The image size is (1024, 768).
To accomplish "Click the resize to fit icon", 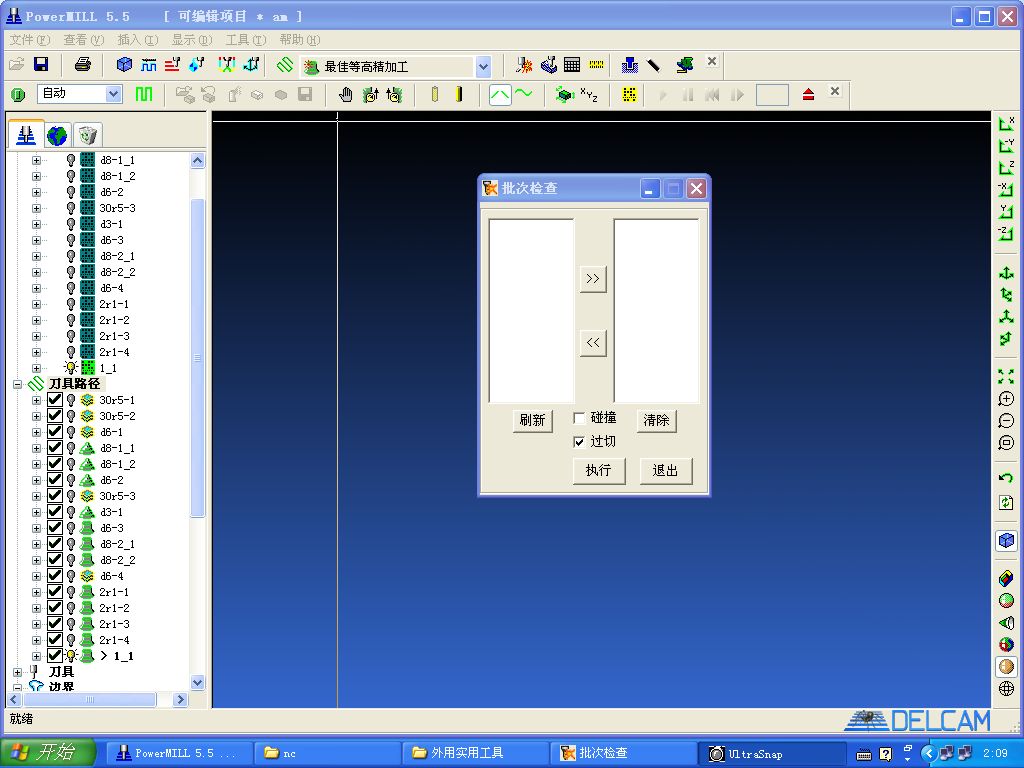I will click(1006, 376).
